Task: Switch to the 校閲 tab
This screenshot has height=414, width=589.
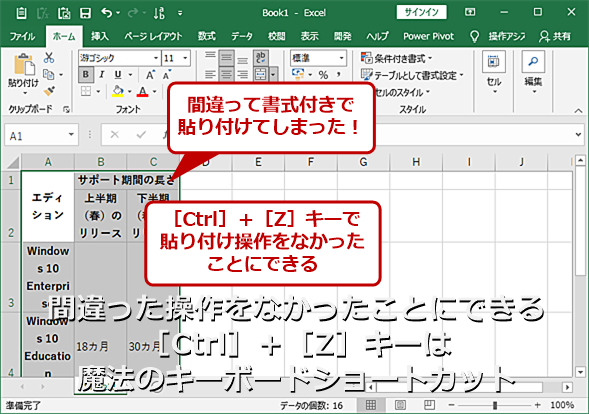Action: (276, 36)
